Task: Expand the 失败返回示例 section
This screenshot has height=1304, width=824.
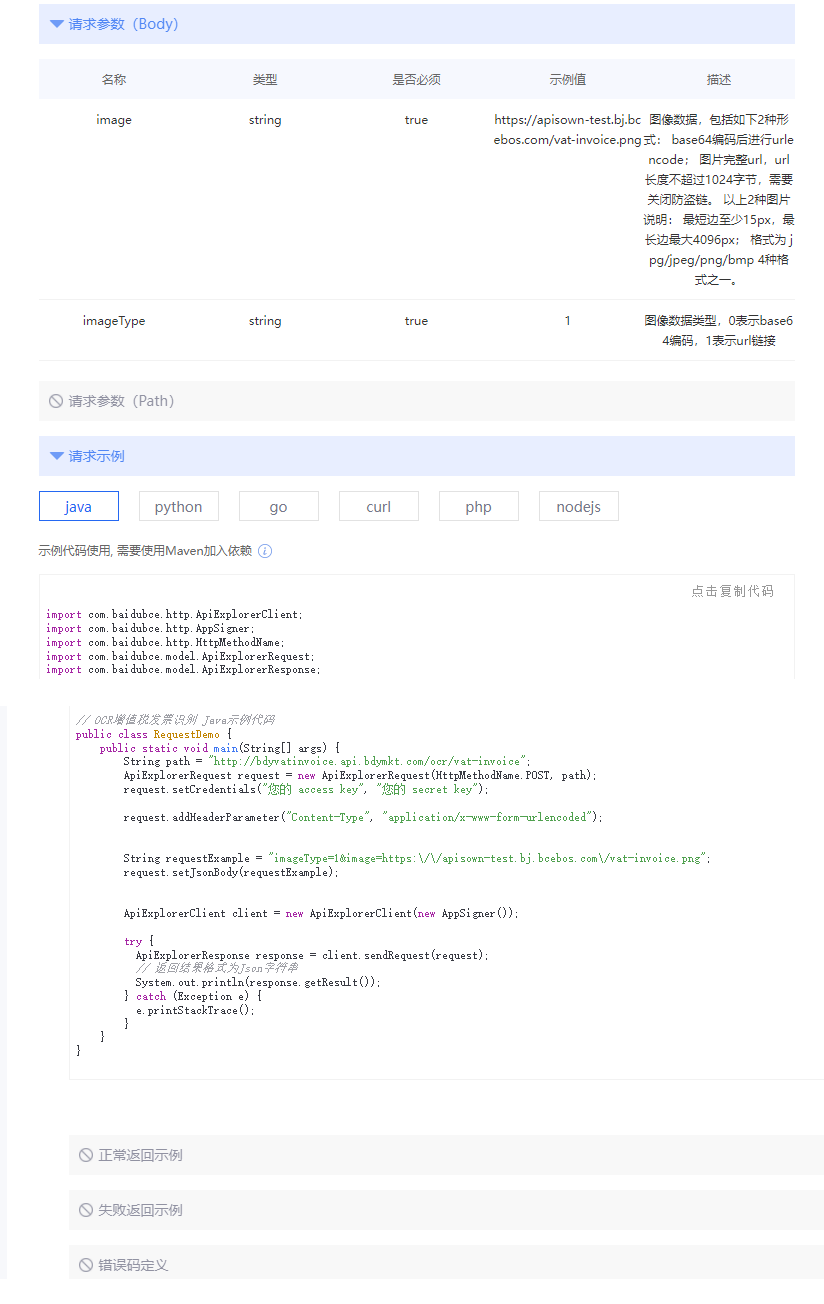Action: [140, 1210]
